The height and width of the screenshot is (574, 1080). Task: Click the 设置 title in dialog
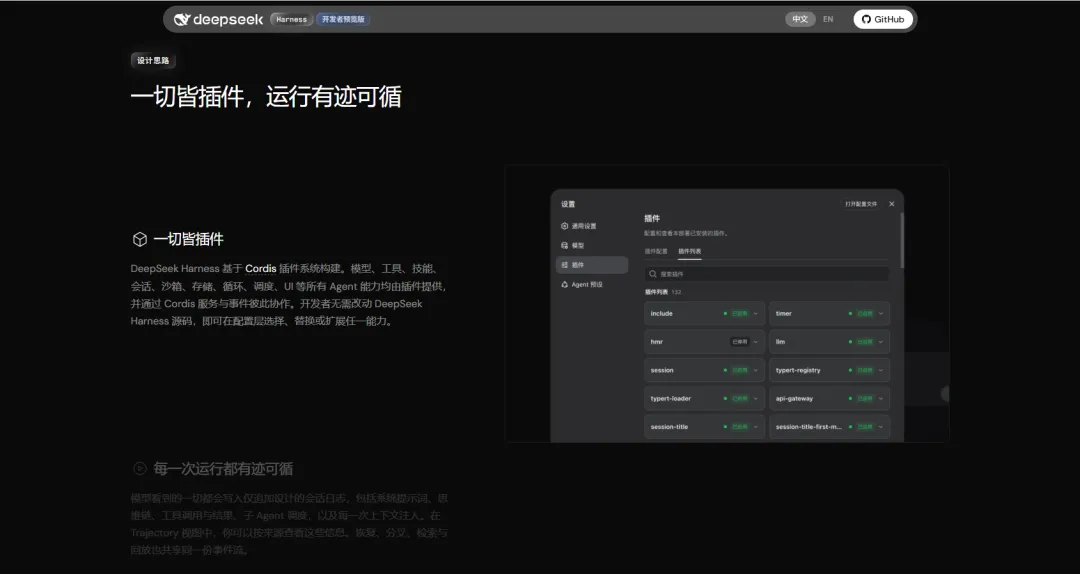click(568, 204)
